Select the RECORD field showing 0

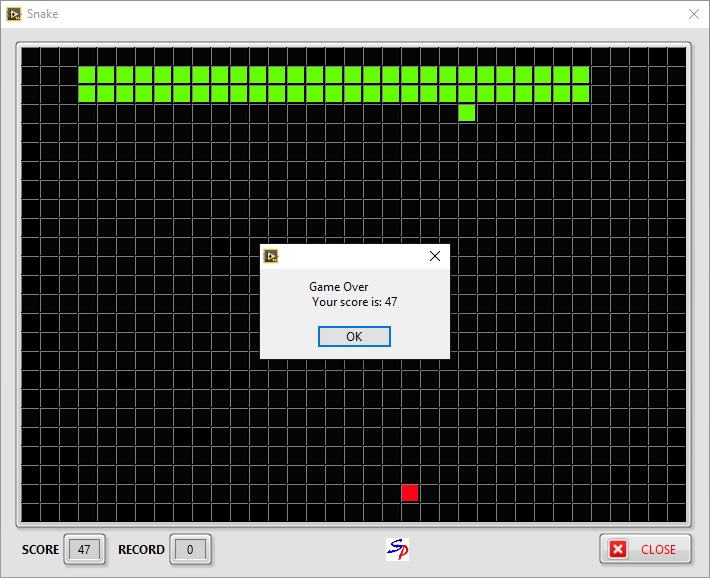coord(190,549)
